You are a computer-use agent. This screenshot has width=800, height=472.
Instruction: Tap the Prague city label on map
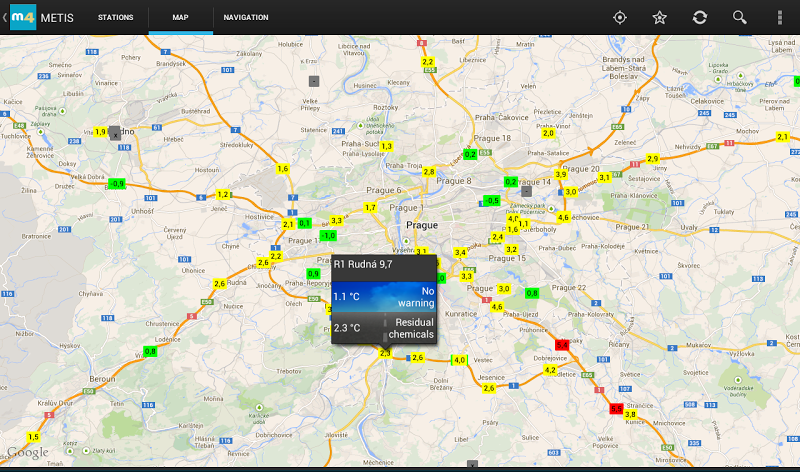(422, 225)
